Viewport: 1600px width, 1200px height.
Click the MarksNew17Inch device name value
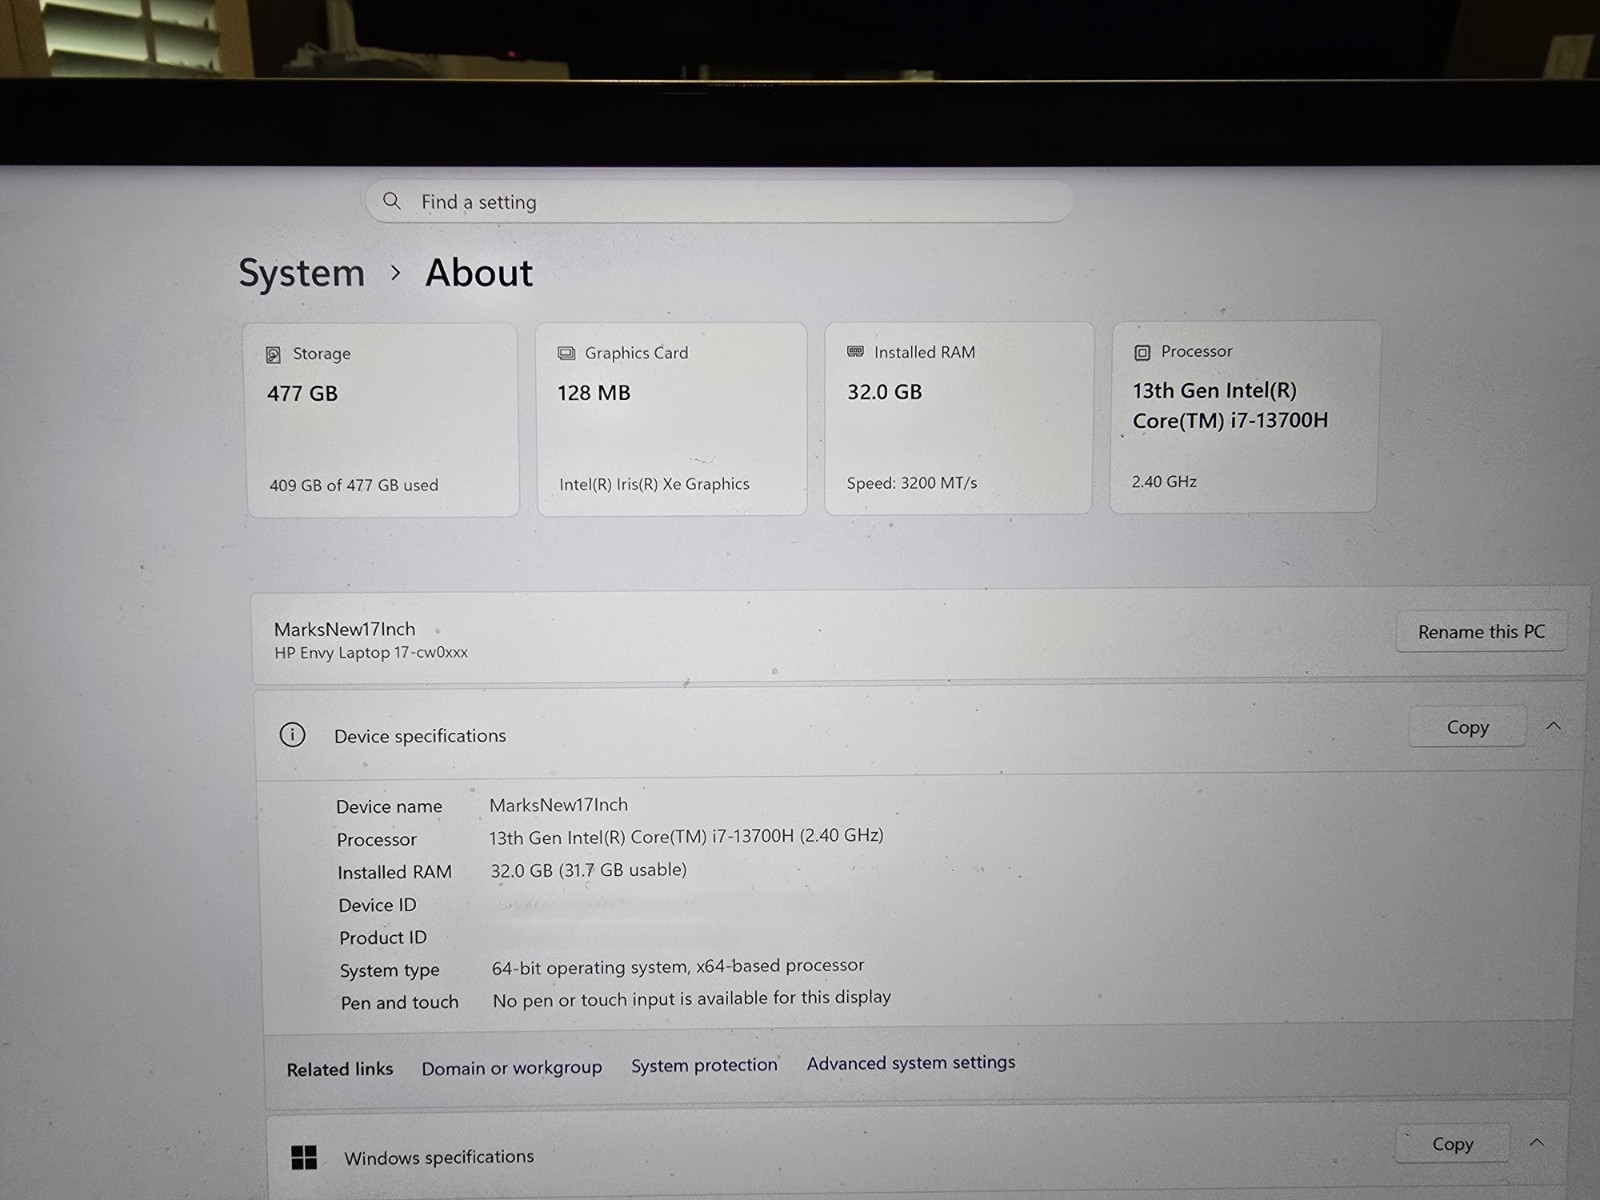tap(559, 805)
